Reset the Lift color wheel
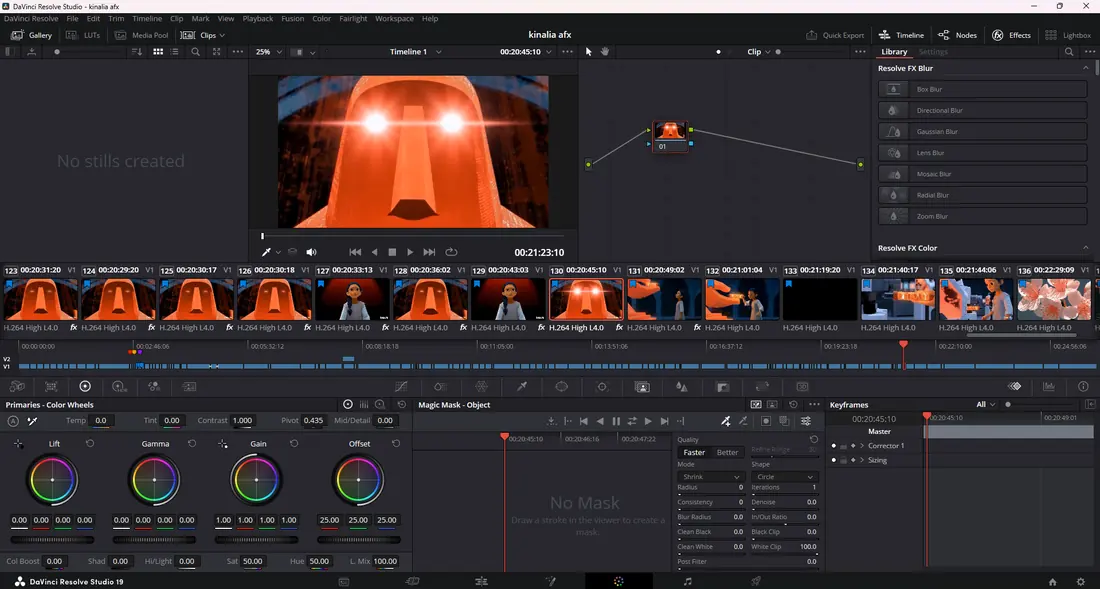The height and width of the screenshot is (589, 1100). [x=90, y=444]
